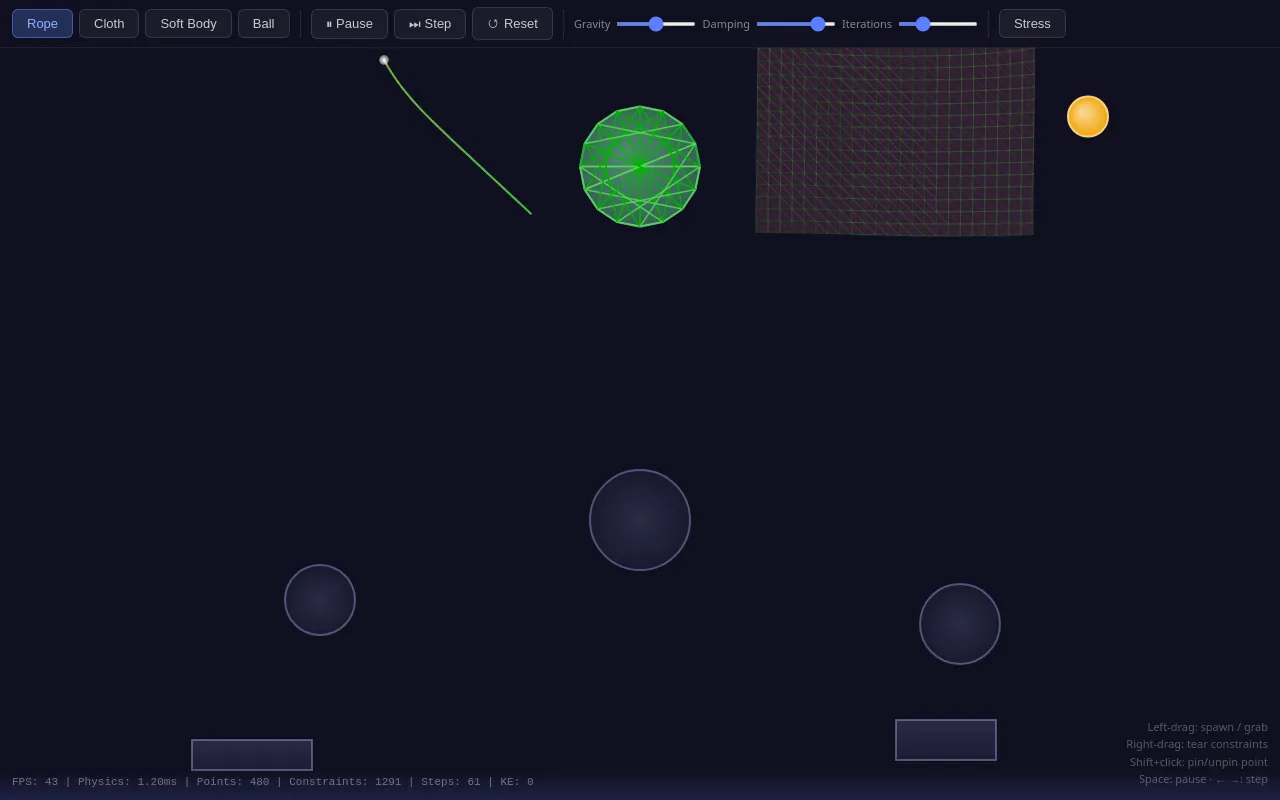
Task: Click the right circle obstacle
Action: click(x=960, y=624)
